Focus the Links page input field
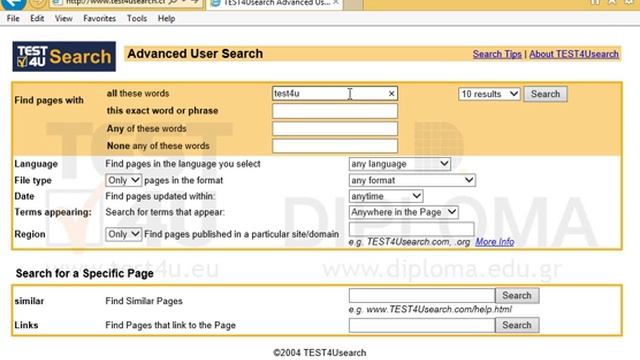The image size is (640, 360). (x=422, y=325)
